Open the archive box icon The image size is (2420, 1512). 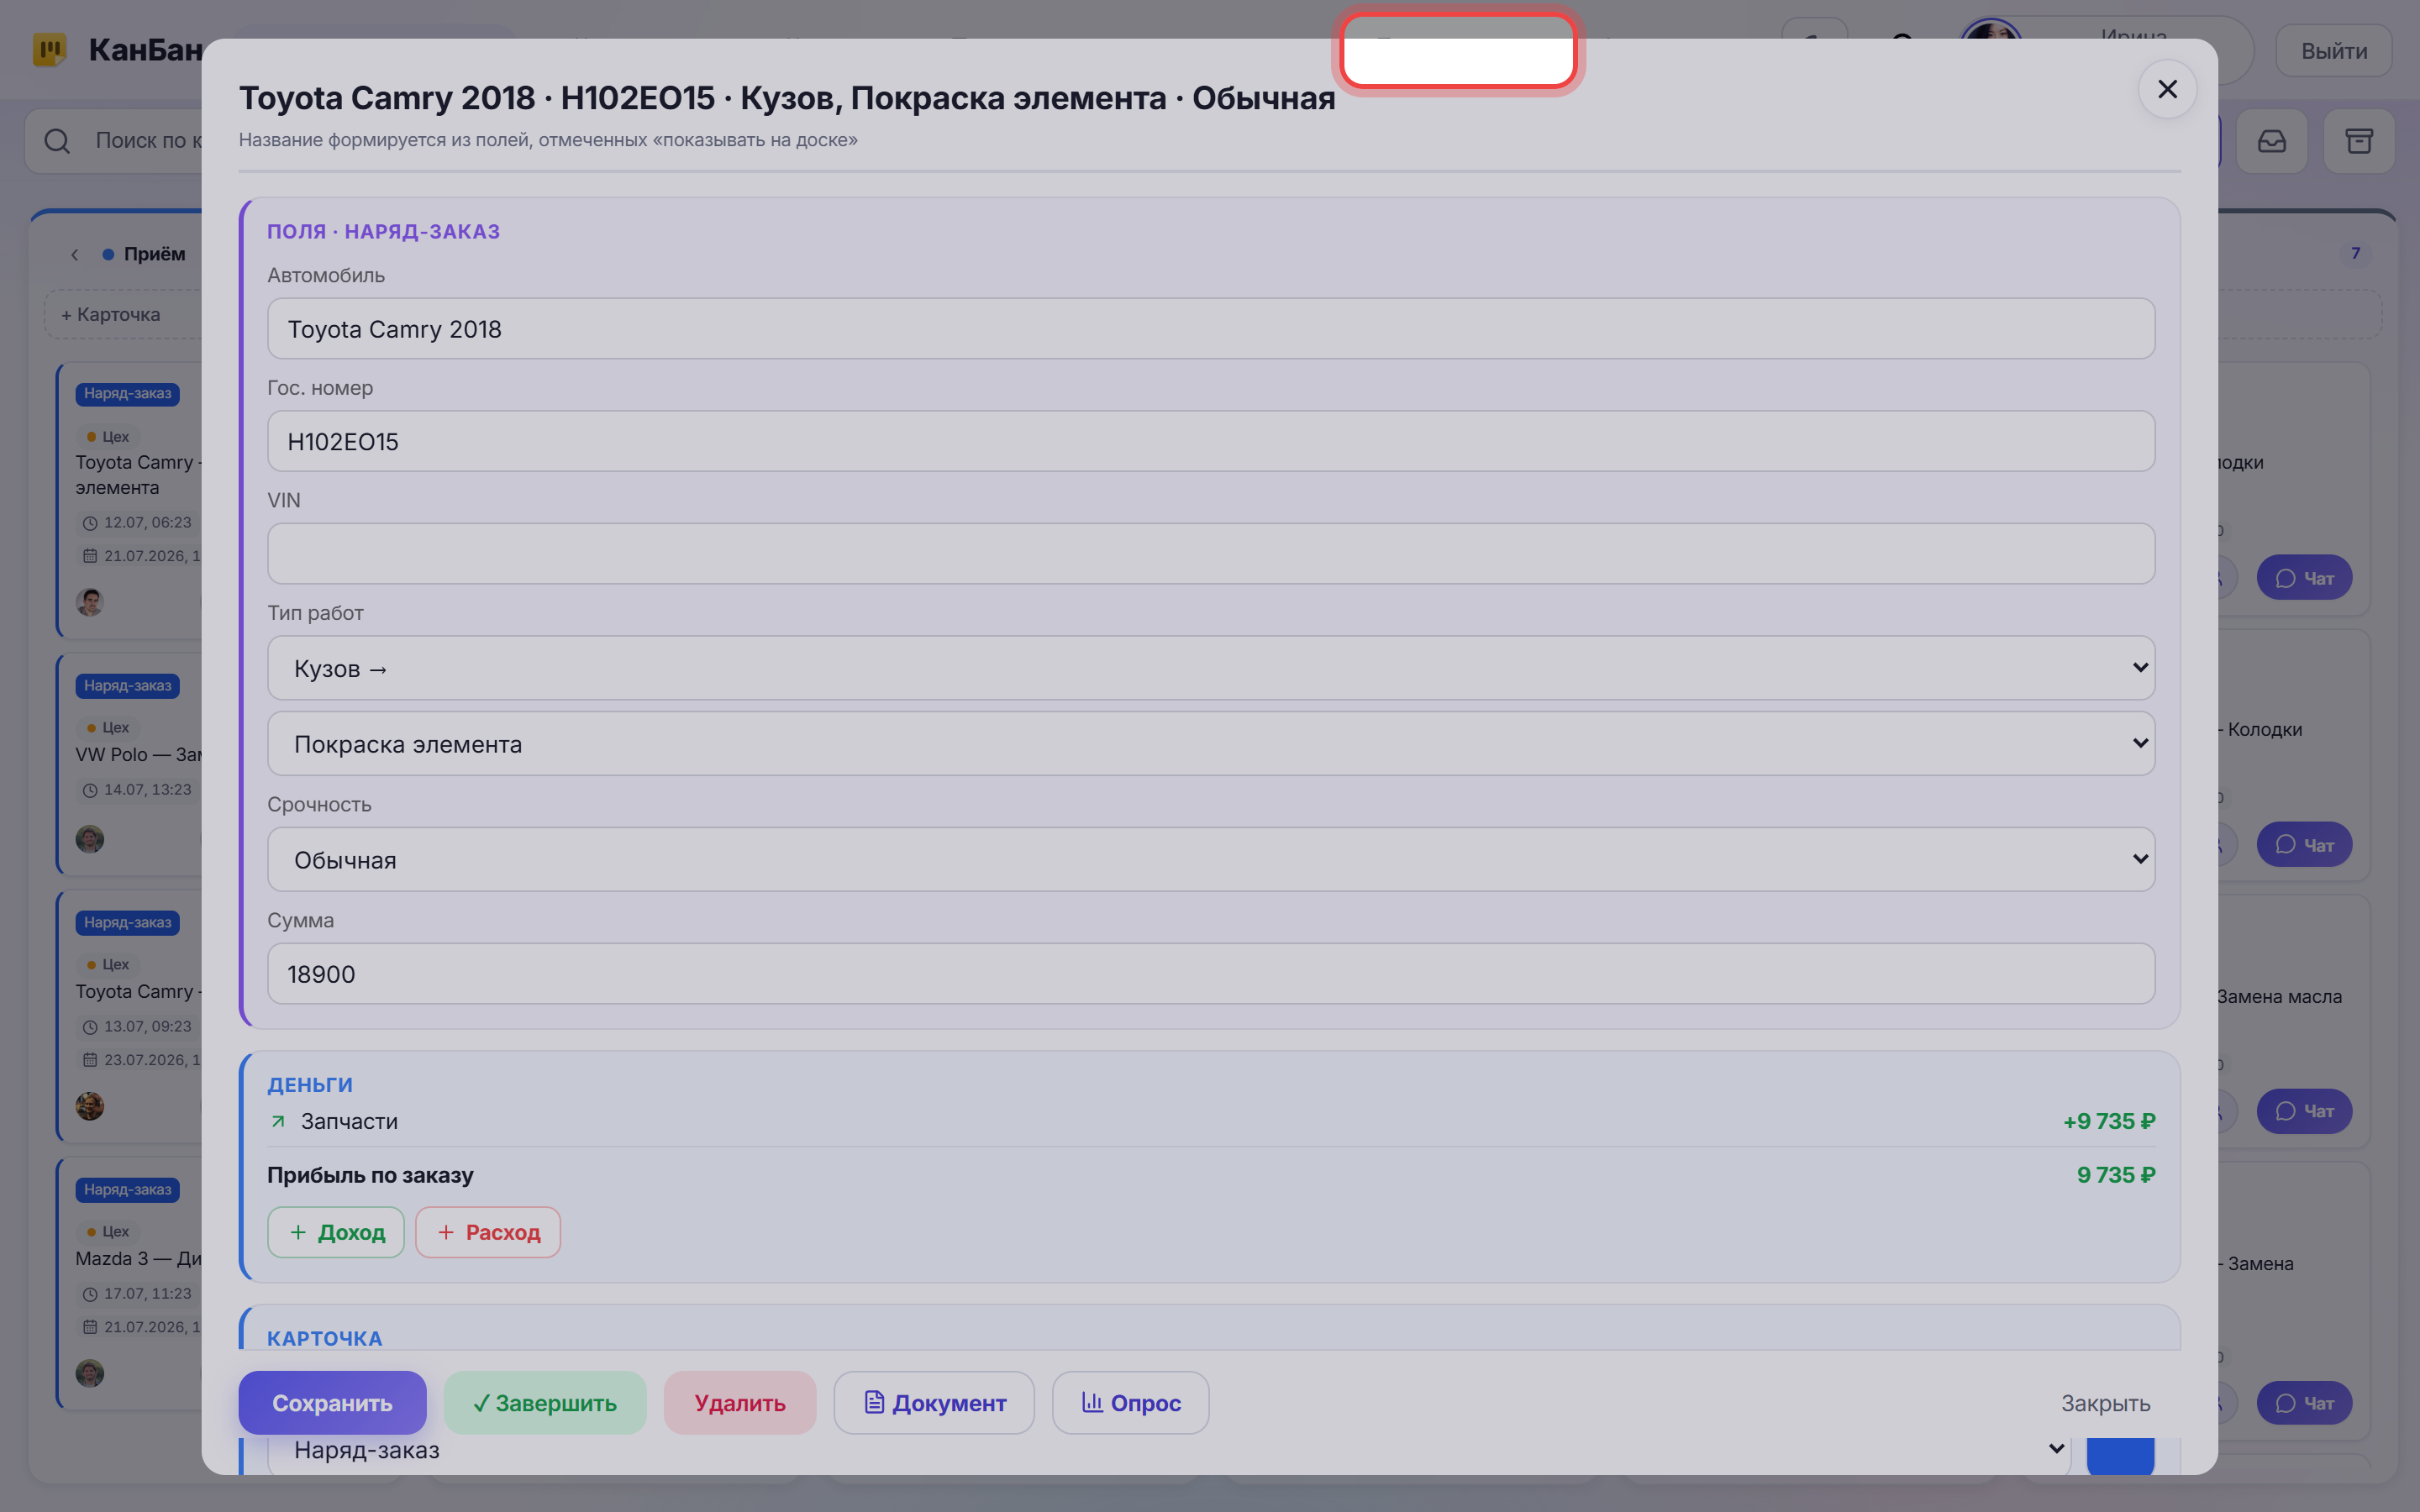(2359, 141)
